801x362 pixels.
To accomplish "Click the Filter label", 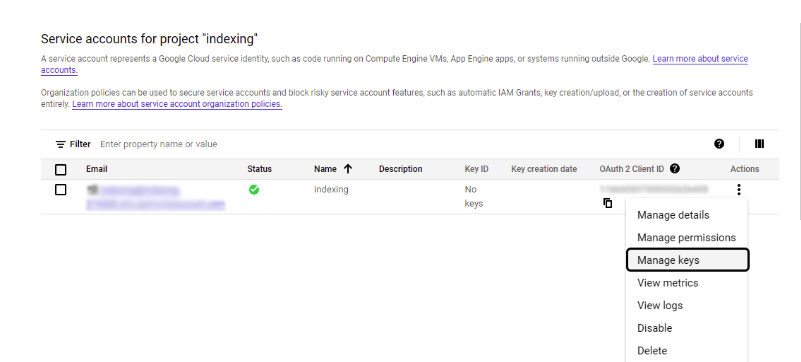I will [80, 144].
